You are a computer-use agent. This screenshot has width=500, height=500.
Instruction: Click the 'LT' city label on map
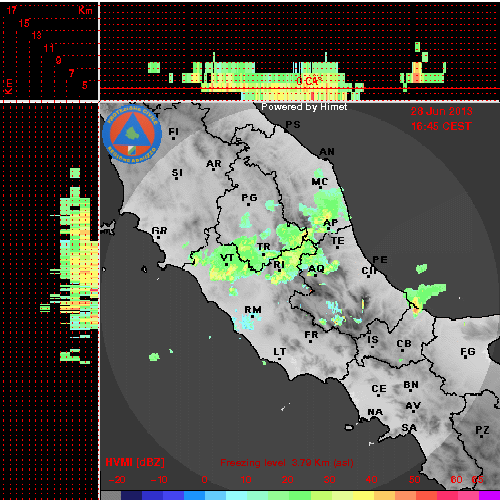point(280,352)
